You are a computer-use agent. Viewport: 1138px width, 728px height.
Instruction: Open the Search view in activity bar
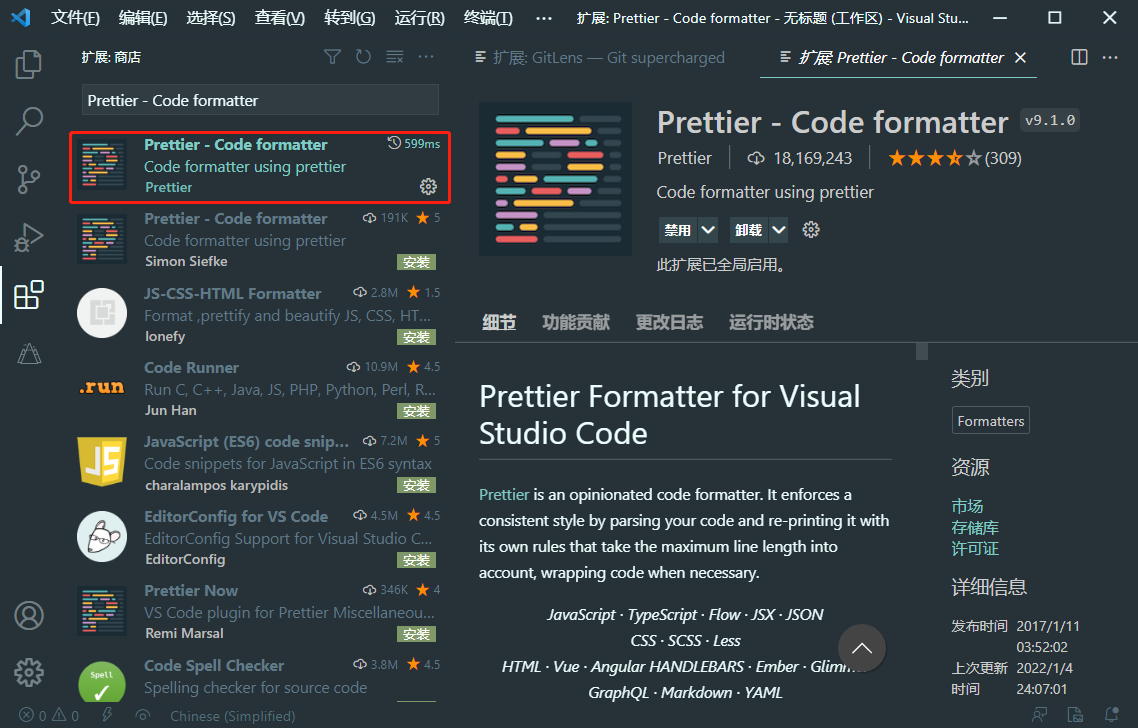click(x=28, y=121)
